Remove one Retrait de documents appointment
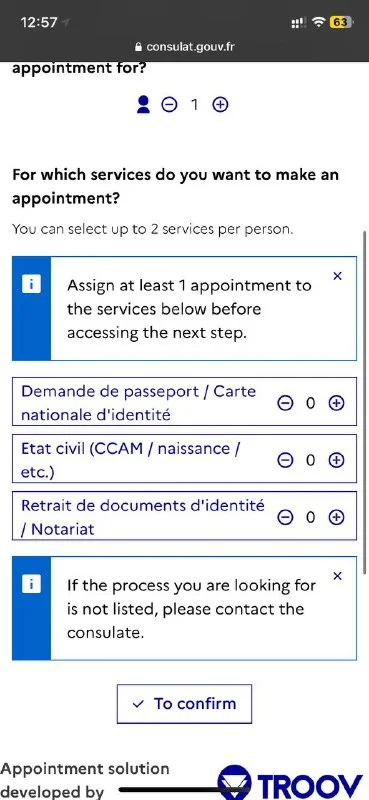 pyautogui.click(x=285, y=517)
